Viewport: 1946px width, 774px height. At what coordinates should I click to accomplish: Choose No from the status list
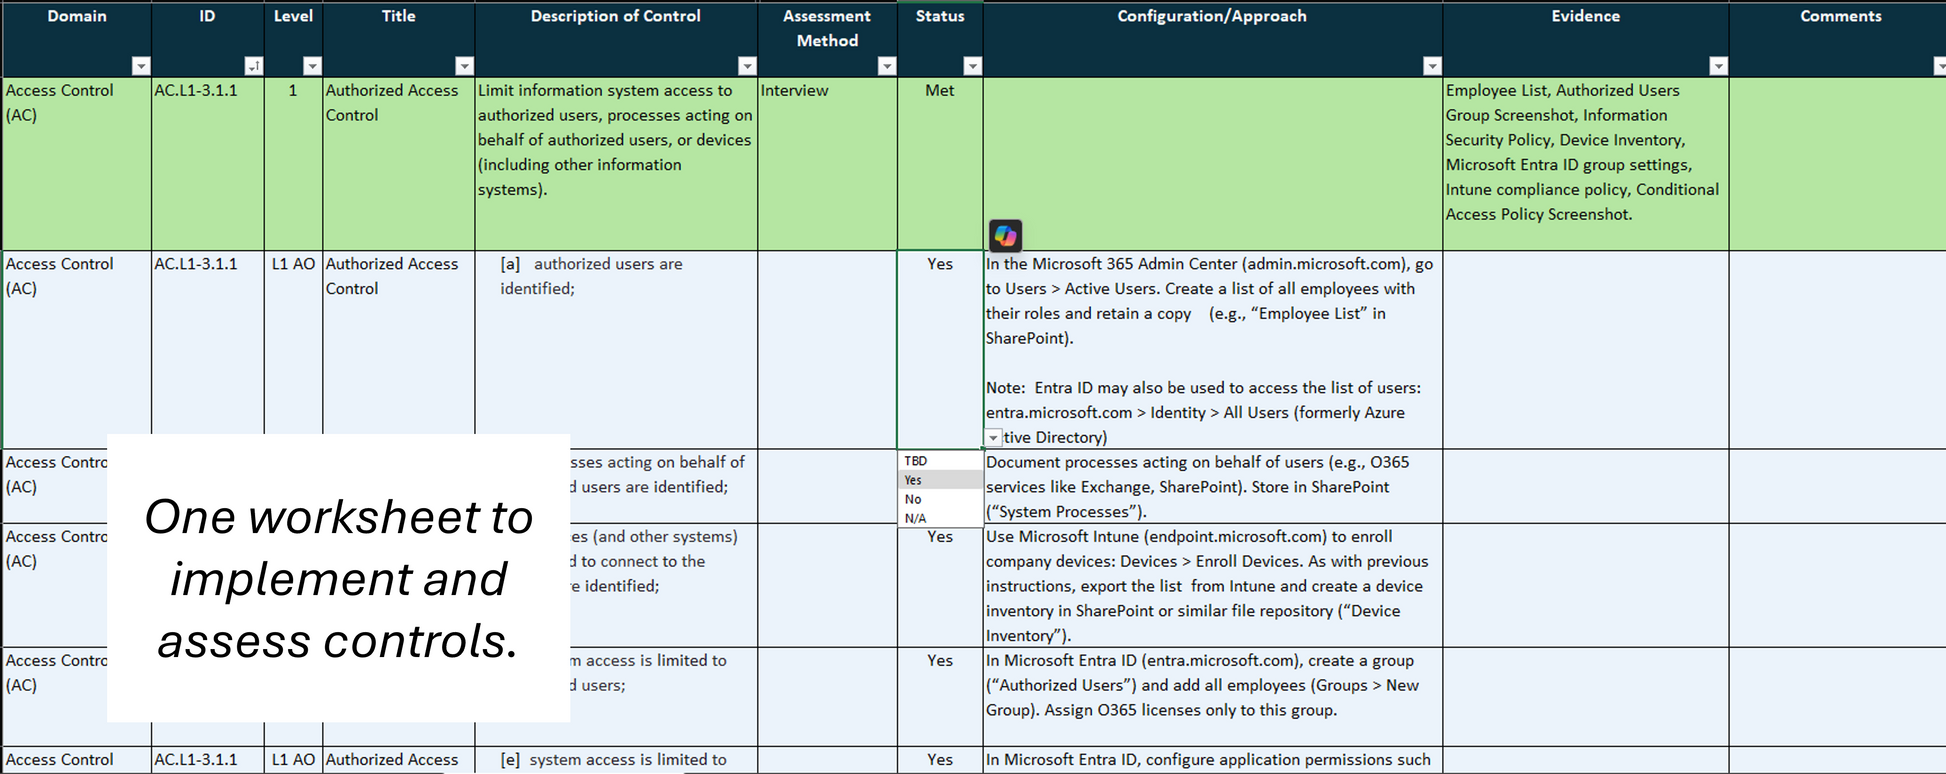point(941,499)
